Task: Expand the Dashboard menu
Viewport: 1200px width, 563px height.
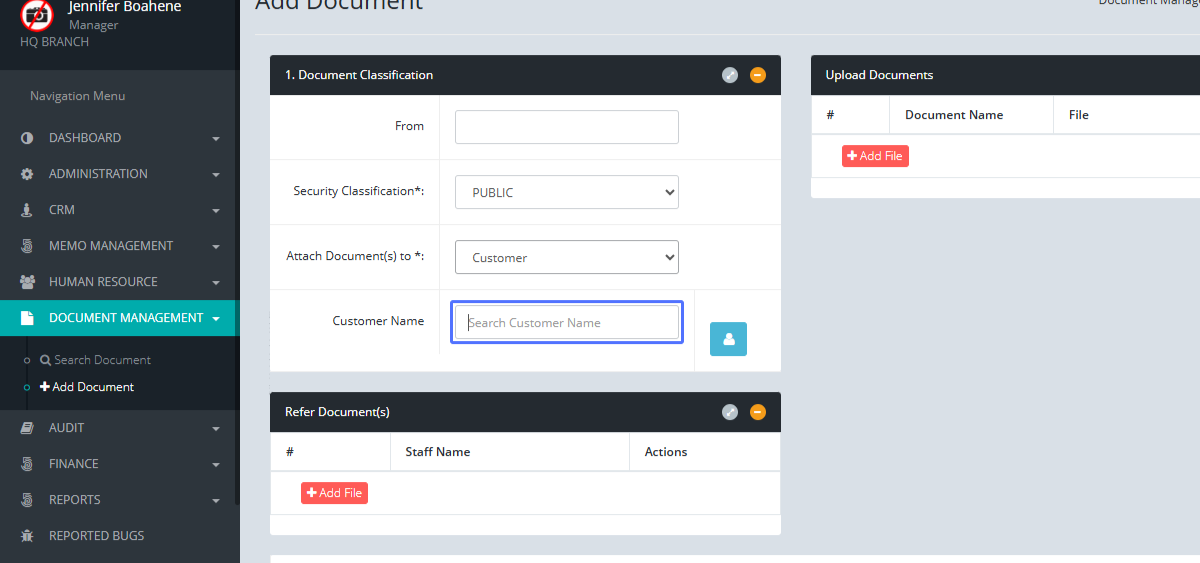Action: tap(120, 138)
